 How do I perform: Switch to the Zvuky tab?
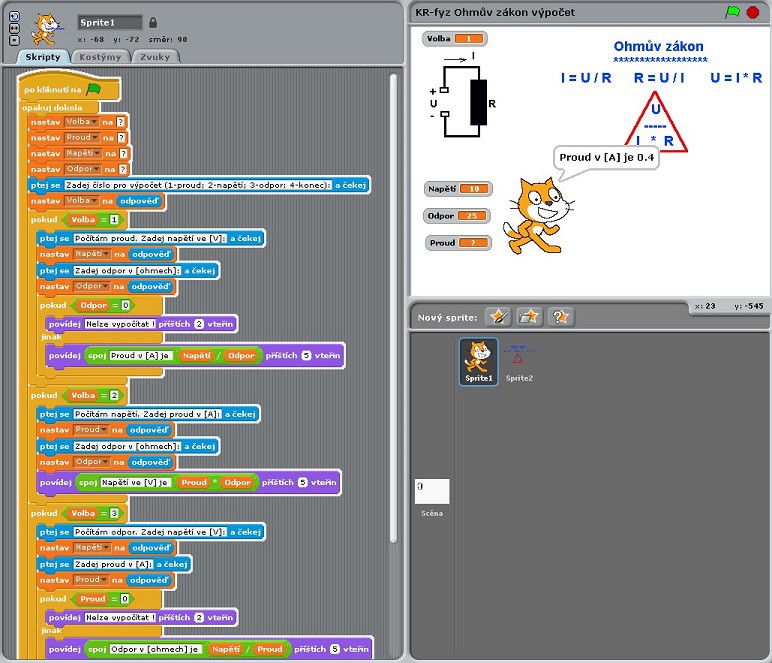pos(156,57)
